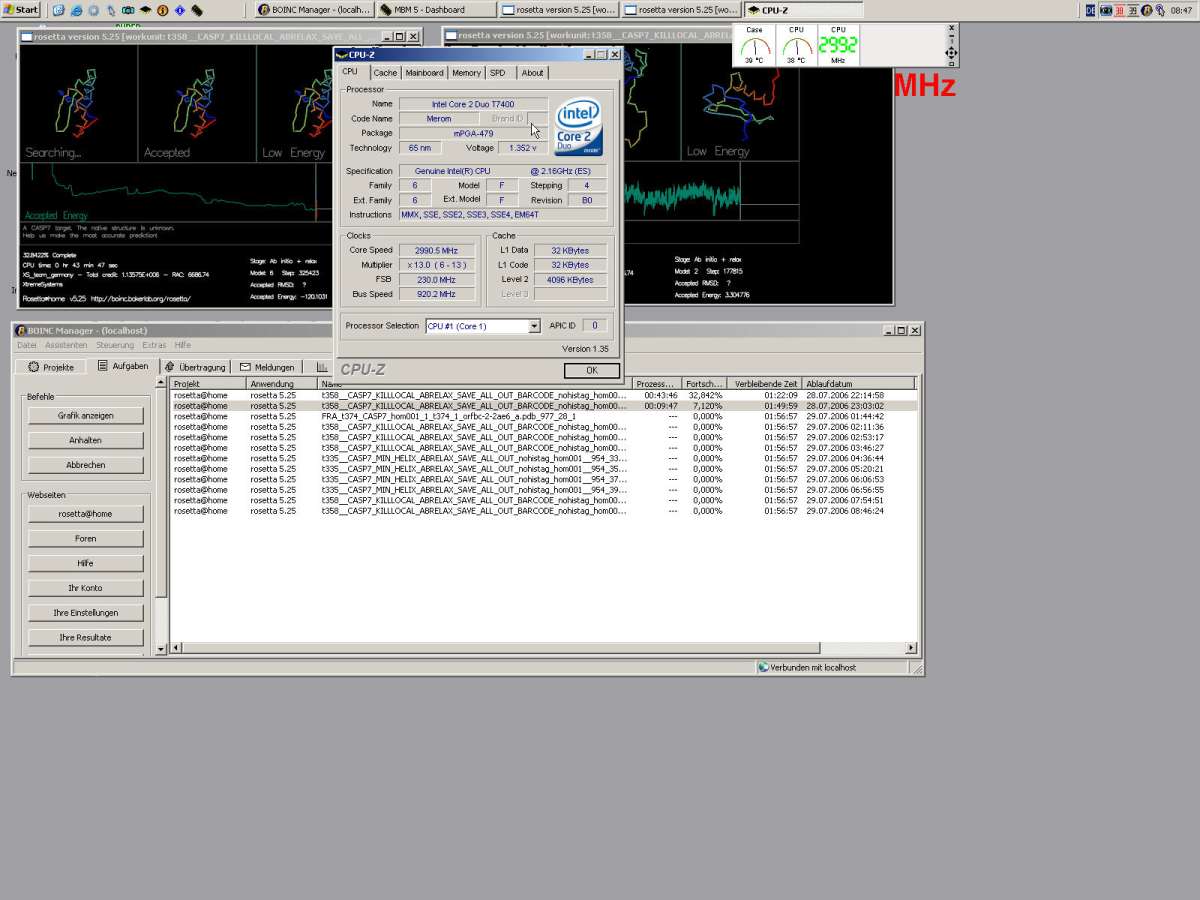Click the Level 2 cache value 4096 KBytes

click(x=570, y=280)
